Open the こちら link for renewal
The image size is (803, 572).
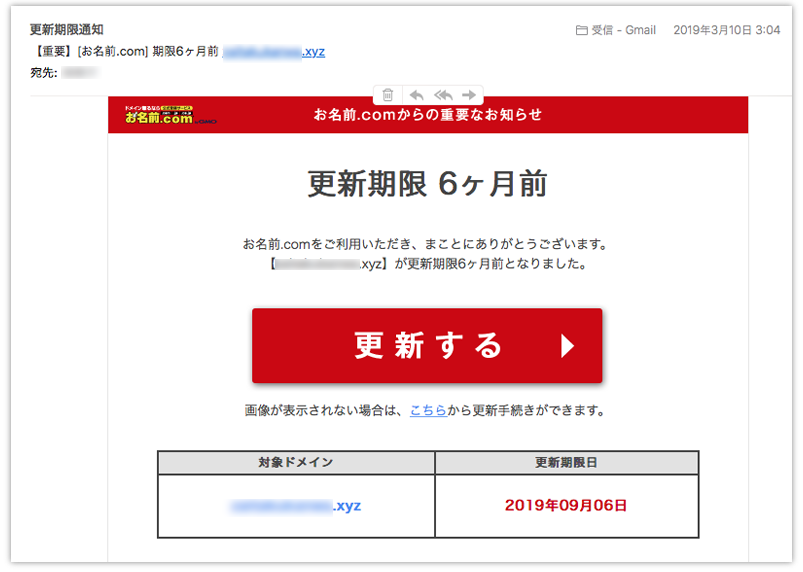pyautogui.click(x=428, y=410)
